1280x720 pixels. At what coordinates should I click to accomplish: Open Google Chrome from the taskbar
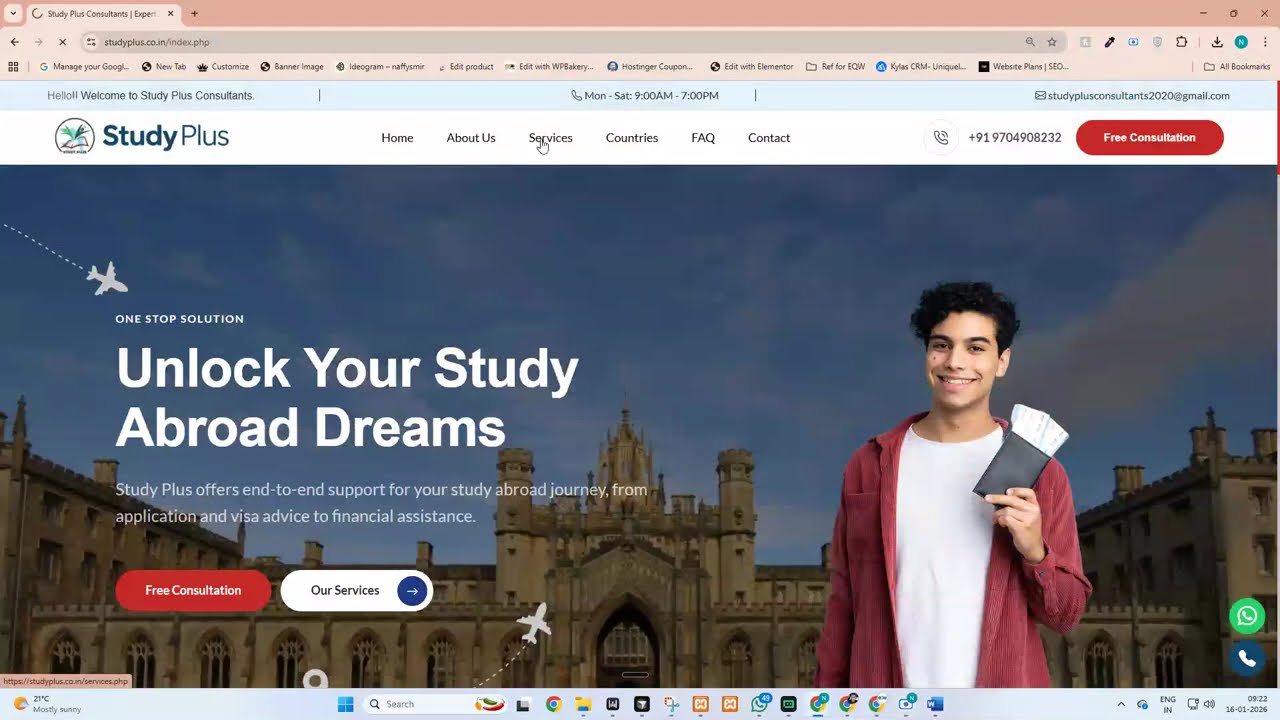coord(553,704)
